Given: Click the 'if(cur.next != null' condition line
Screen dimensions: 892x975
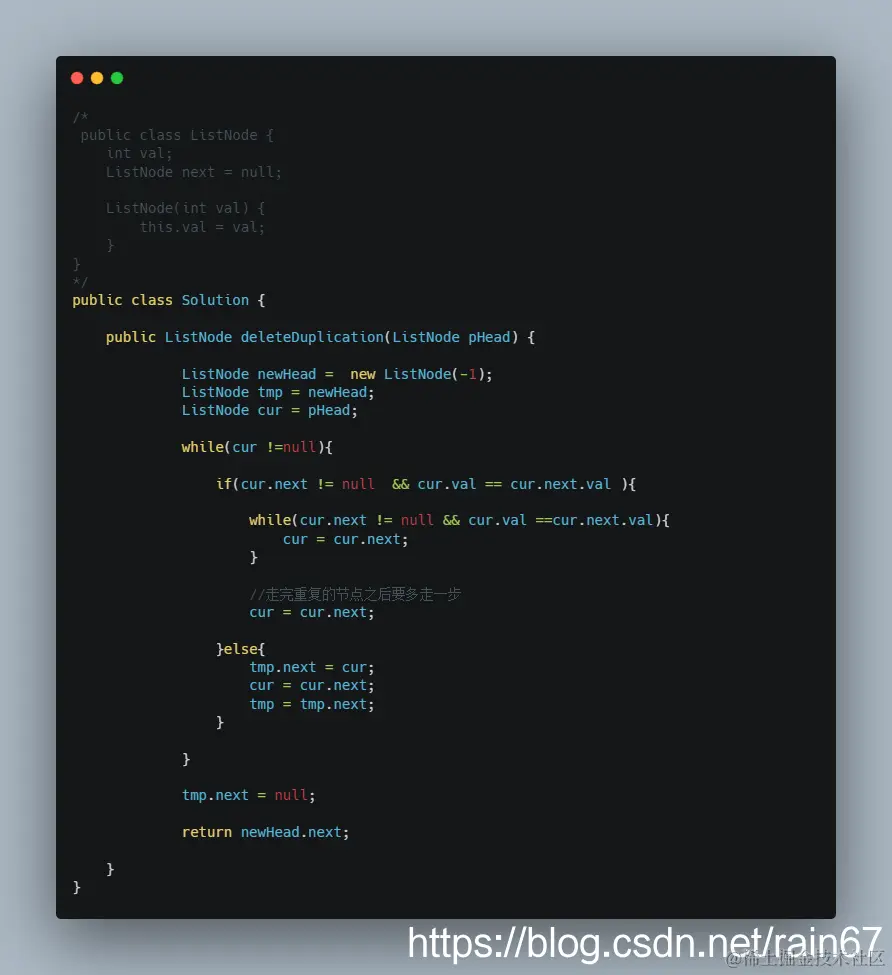Looking at the screenshot, I should point(426,484).
